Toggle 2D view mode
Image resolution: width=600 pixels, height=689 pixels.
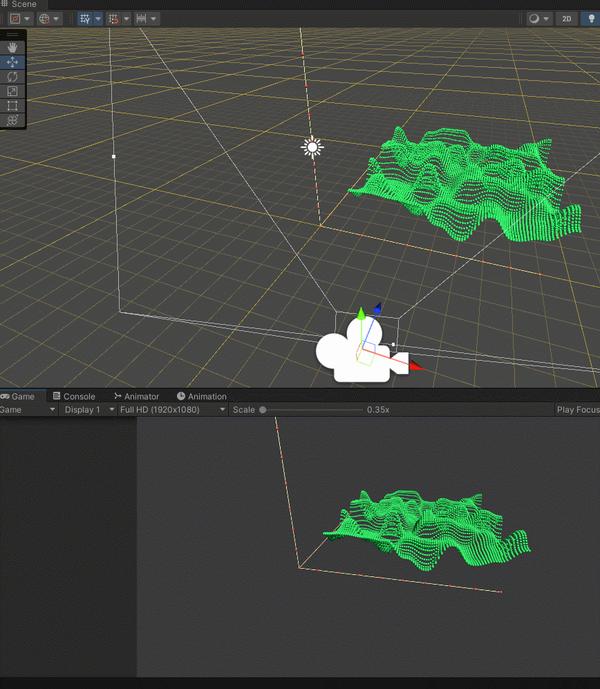point(567,18)
